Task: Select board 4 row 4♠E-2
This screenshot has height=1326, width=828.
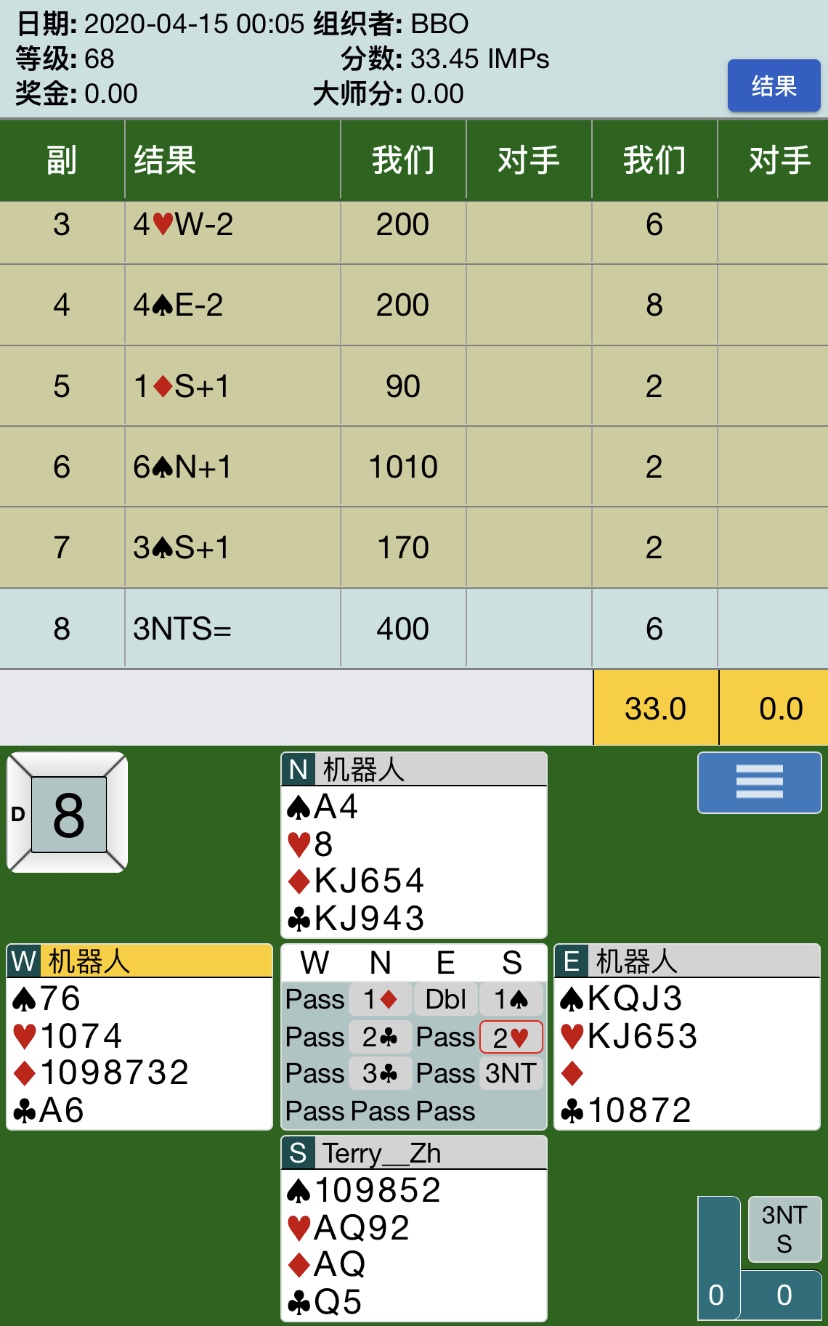Action: click(x=414, y=305)
